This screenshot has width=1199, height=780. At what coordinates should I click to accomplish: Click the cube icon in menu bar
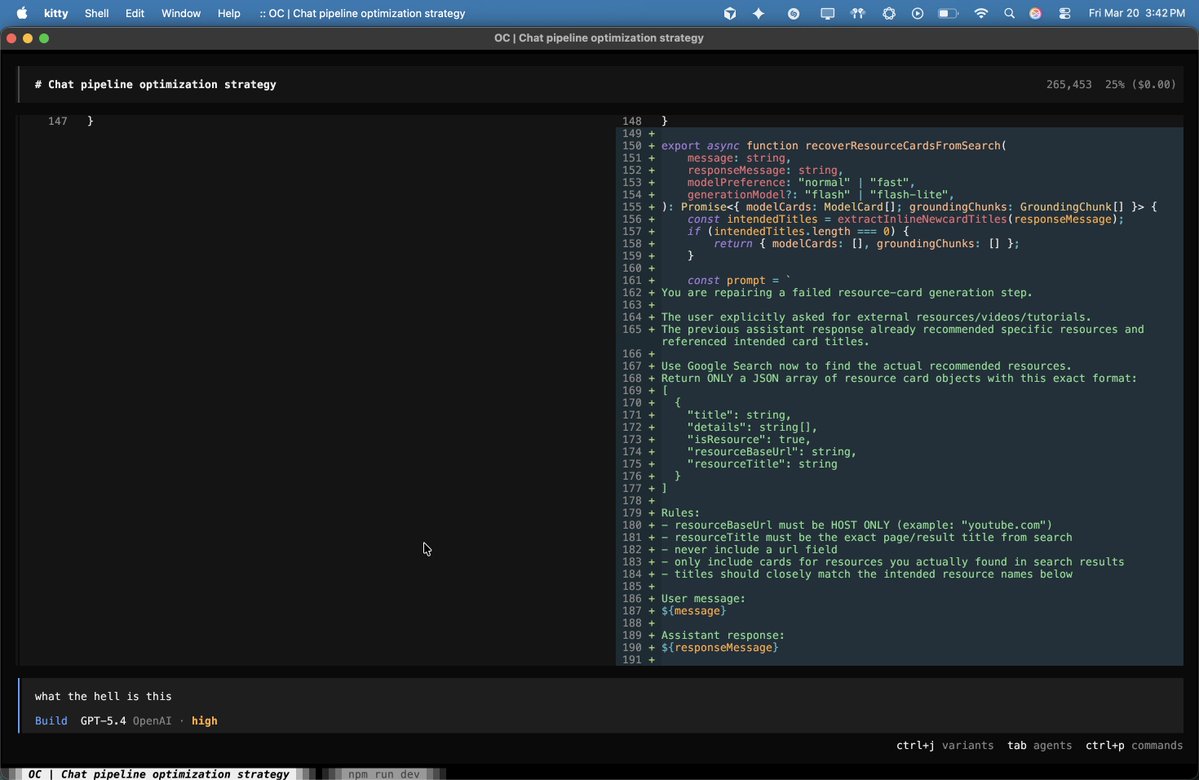[x=729, y=13]
